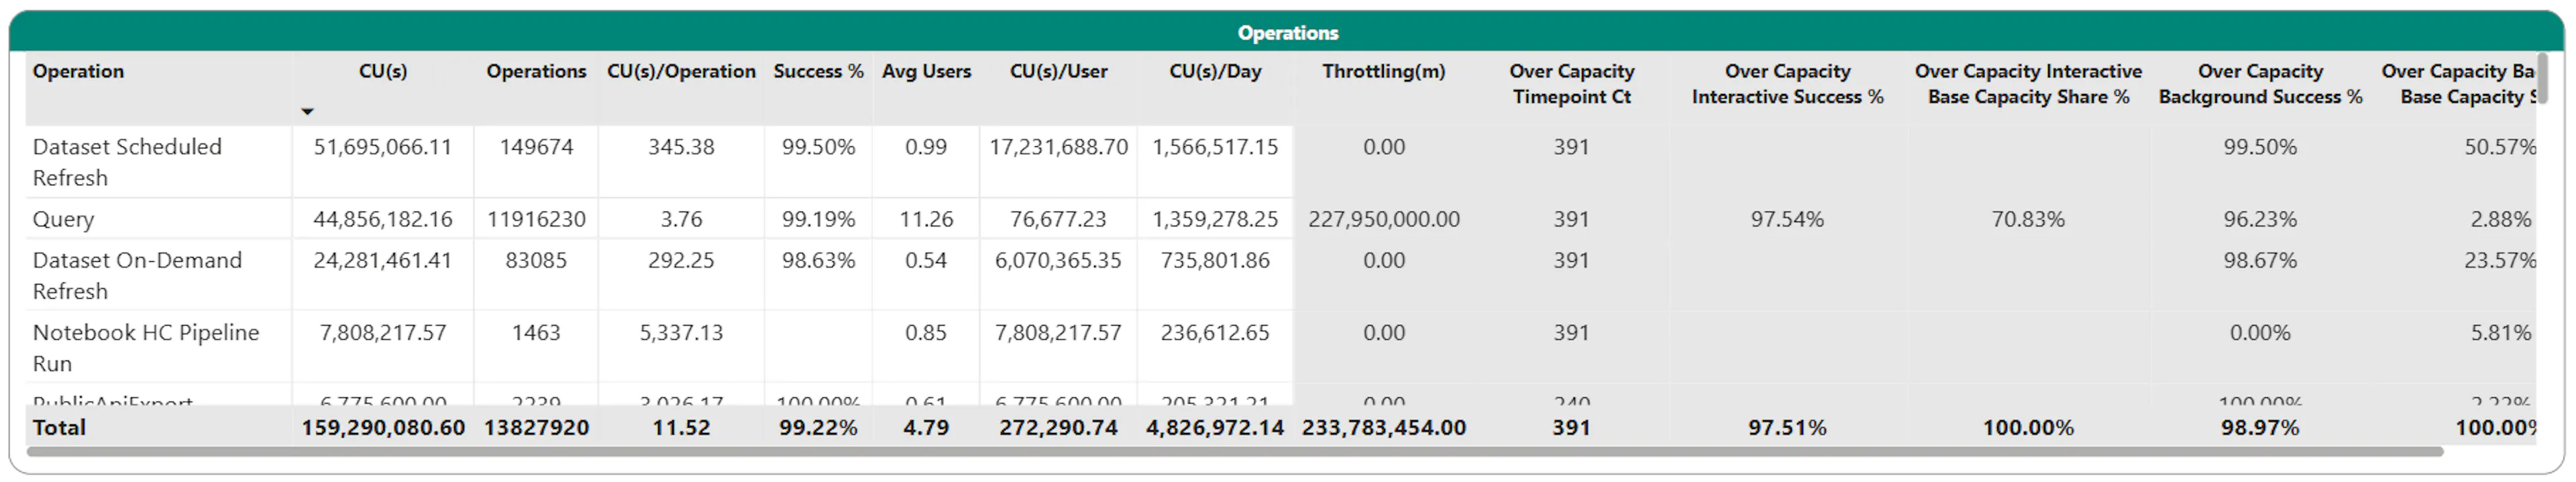Click the descending sort arrow under CU(s)
The image size is (2576, 482).
coord(307,112)
